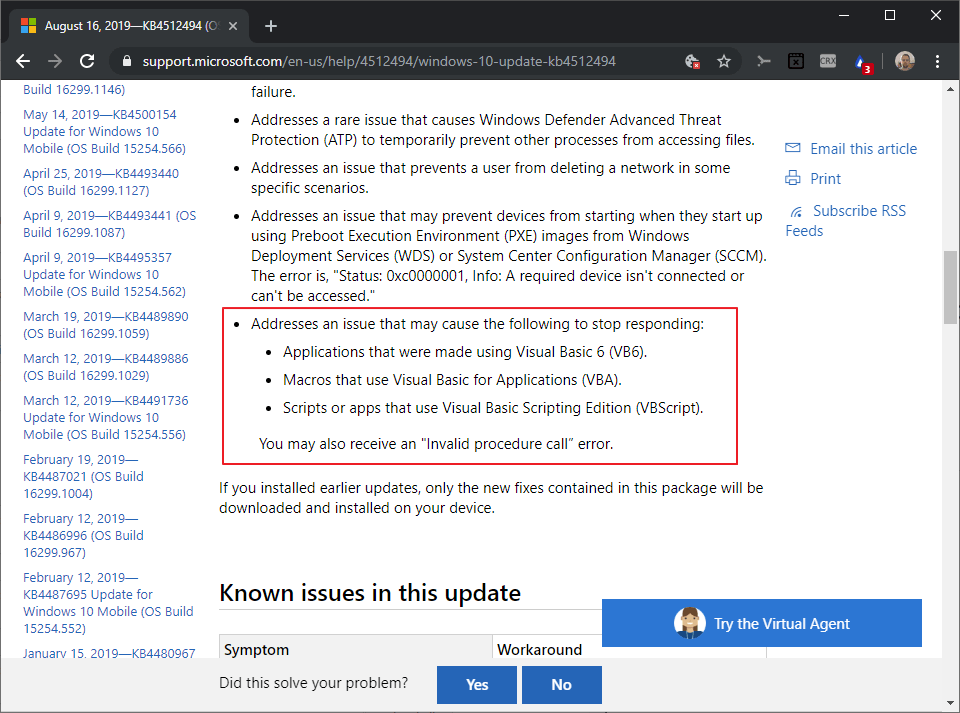
Task: Click the vertical page scrollbar thumb
Action: tap(950, 288)
